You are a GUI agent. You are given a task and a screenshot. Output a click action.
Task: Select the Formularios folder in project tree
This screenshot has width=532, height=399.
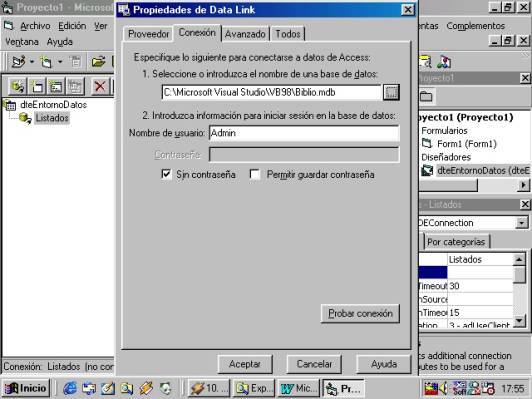coord(444,131)
